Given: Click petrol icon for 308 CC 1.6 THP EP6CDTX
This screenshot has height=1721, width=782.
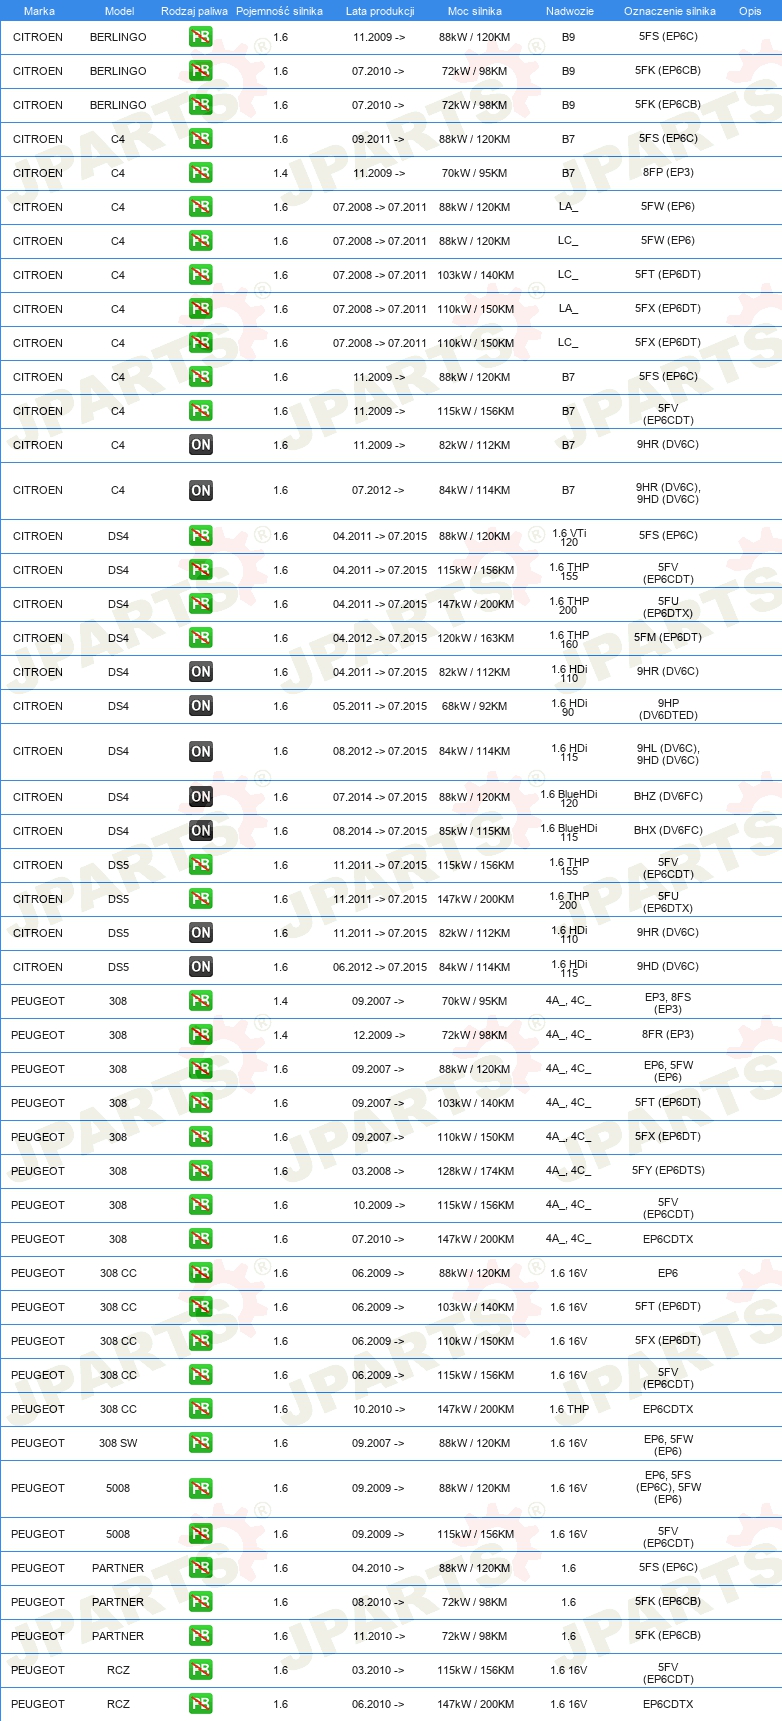Looking at the screenshot, I should 201,1409.
